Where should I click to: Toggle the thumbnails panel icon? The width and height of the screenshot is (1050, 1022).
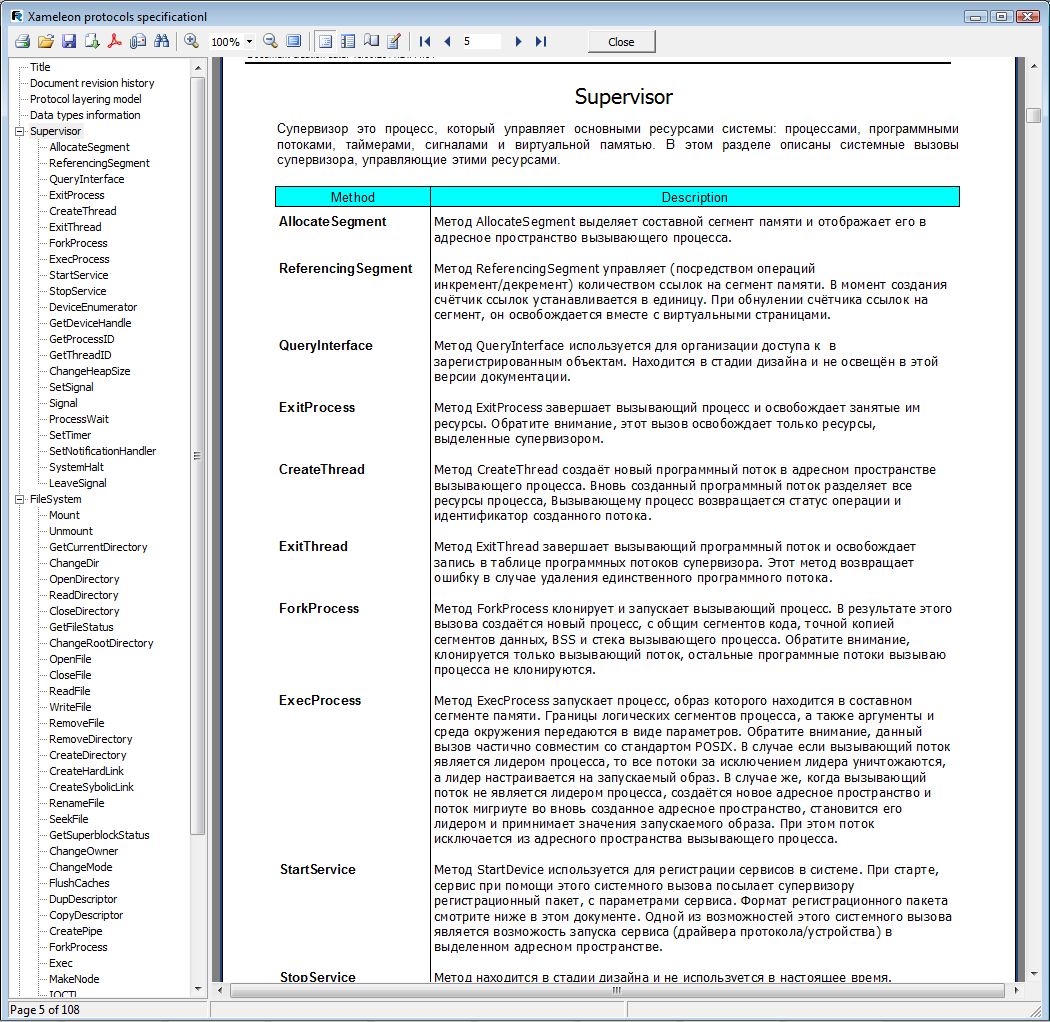click(348, 42)
